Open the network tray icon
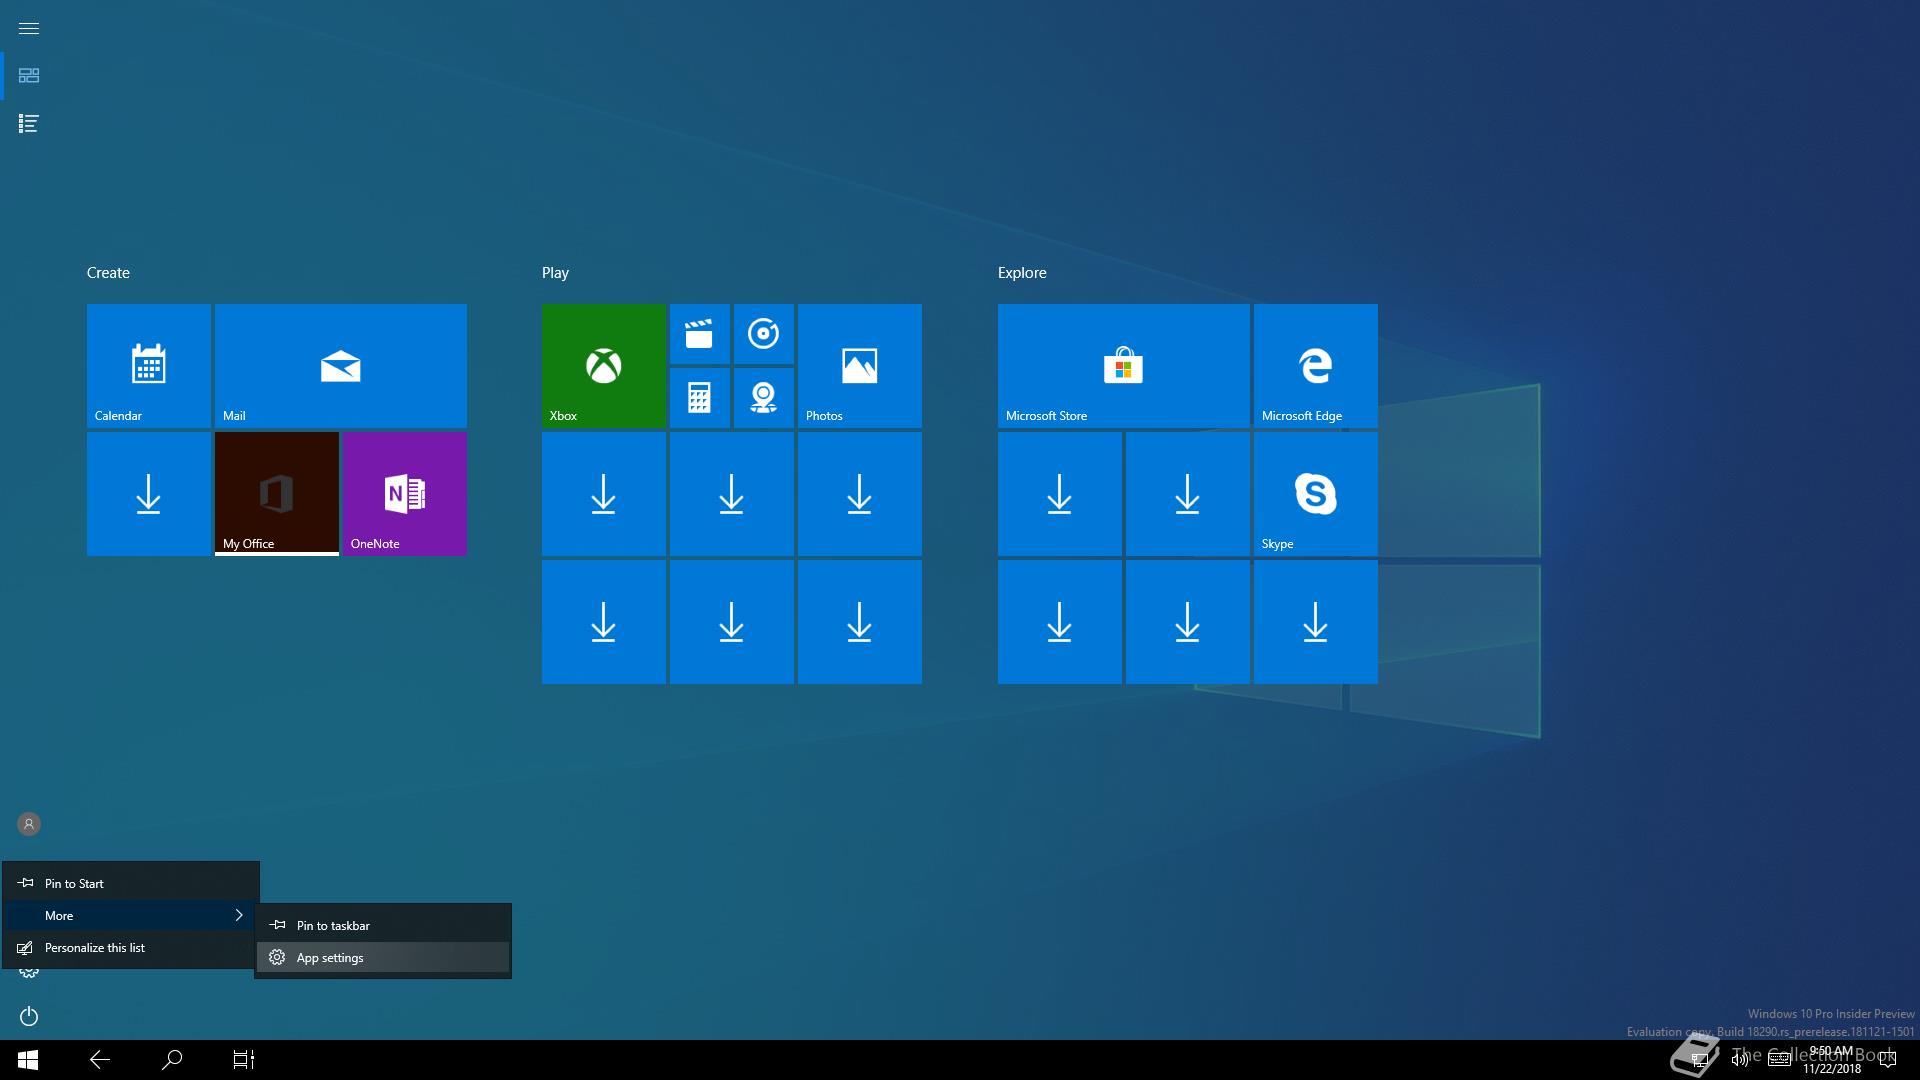The image size is (1920, 1080). [1699, 1060]
